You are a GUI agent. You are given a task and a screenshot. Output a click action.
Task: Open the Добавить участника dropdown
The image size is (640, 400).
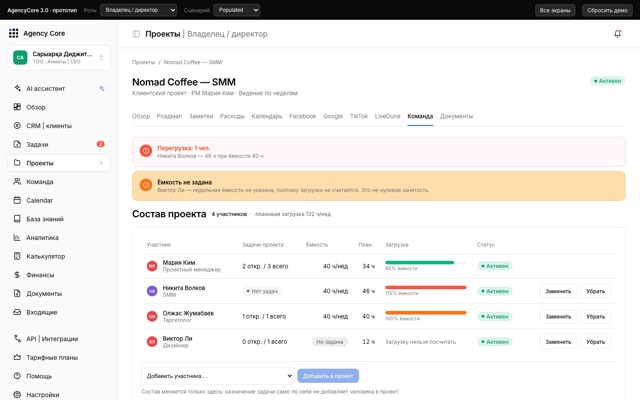coord(218,376)
